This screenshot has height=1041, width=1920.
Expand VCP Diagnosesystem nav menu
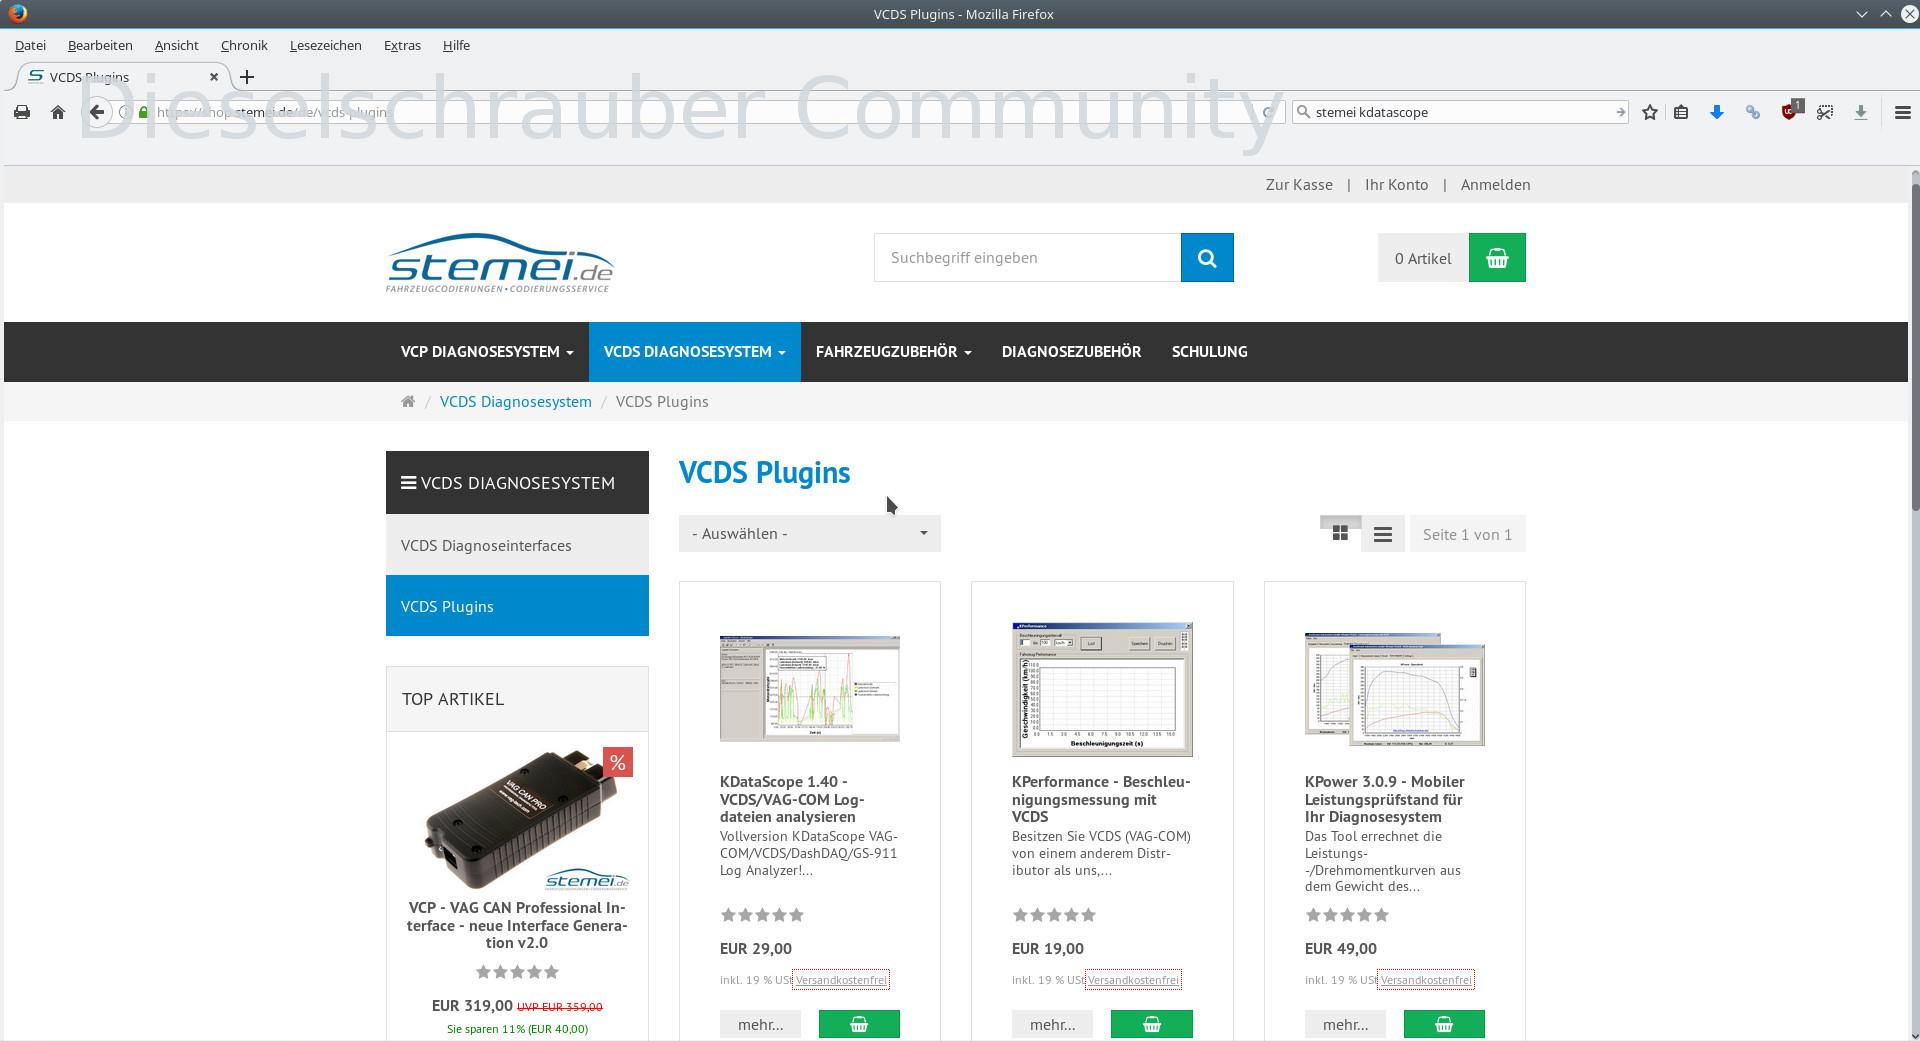point(487,352)
